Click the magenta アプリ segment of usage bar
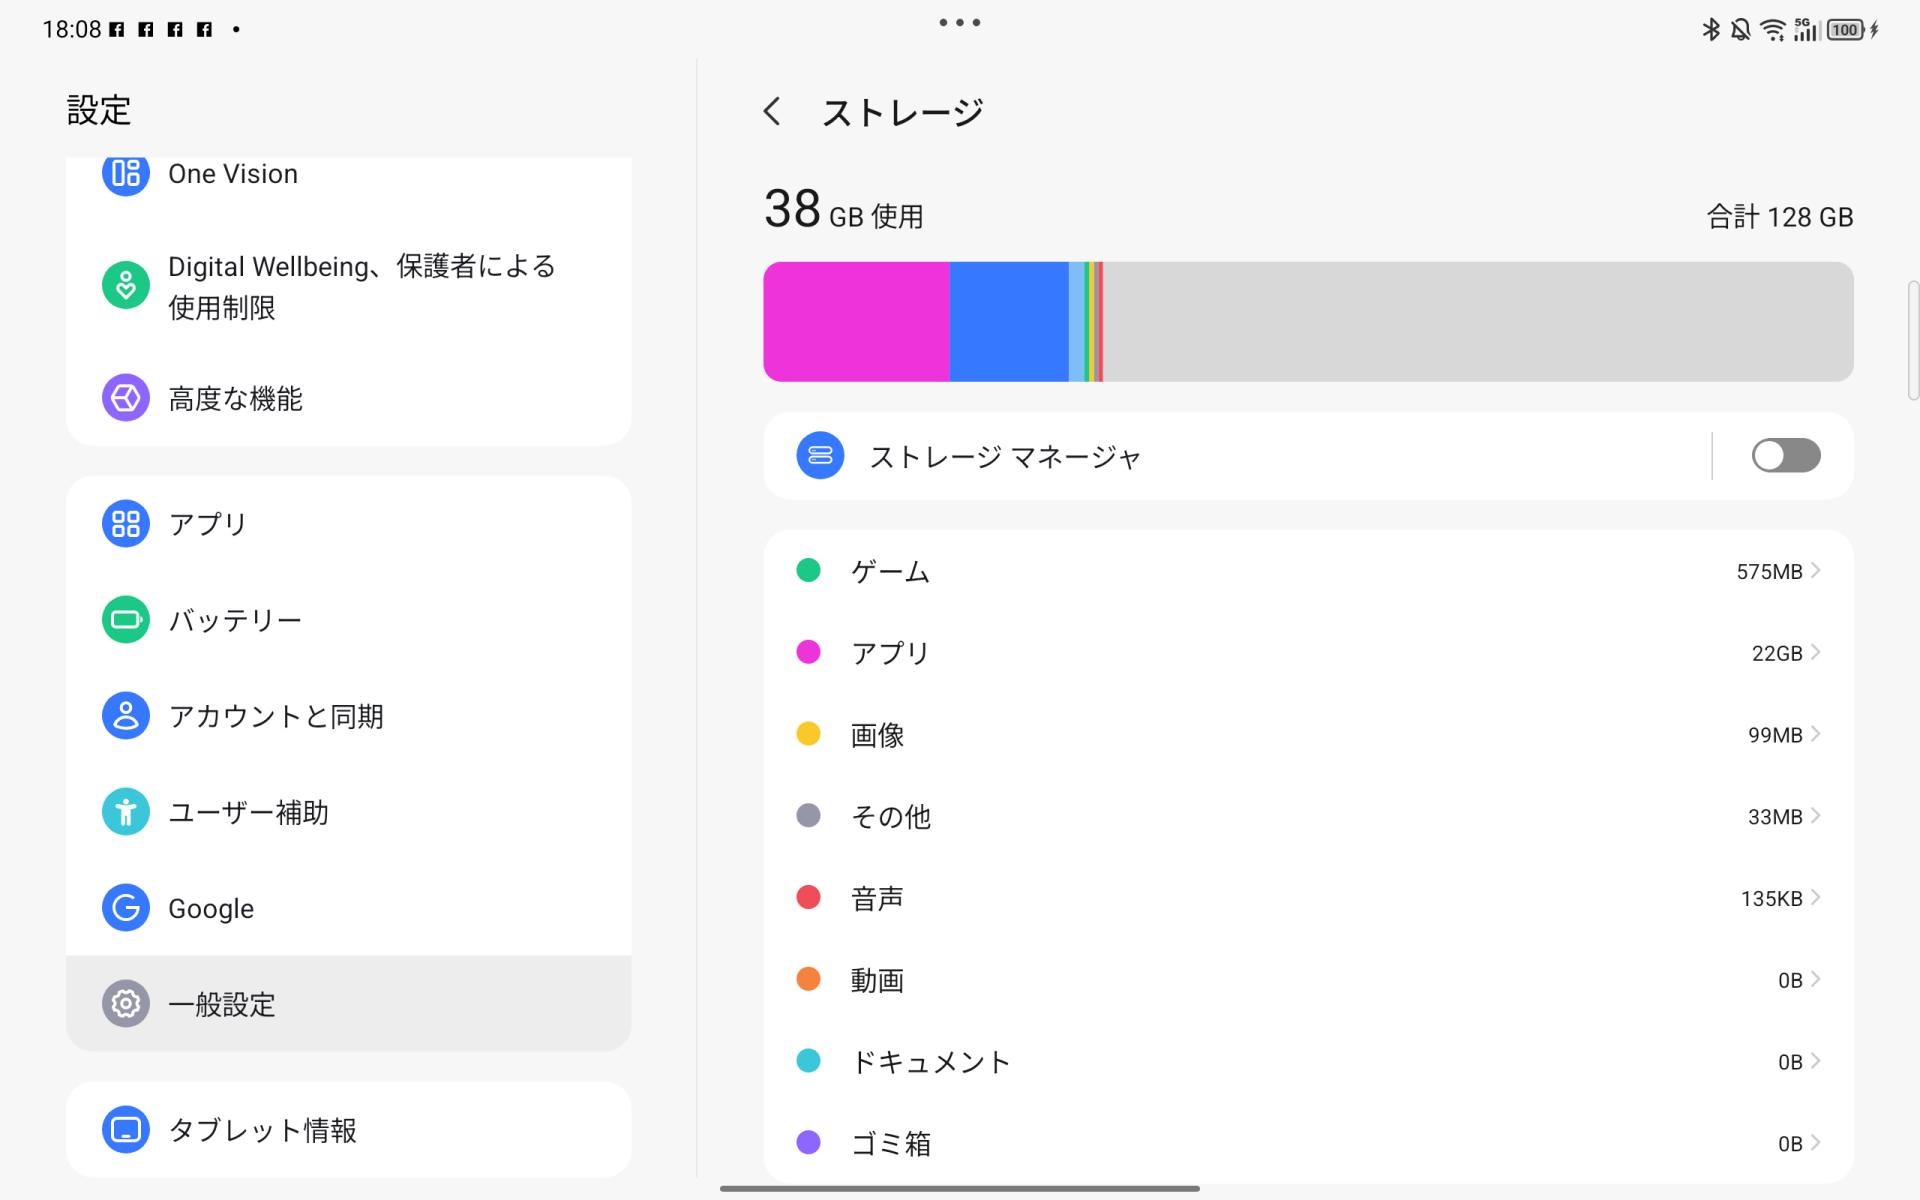Viewport: 1920px width, 1200px height. coord(855,321)
